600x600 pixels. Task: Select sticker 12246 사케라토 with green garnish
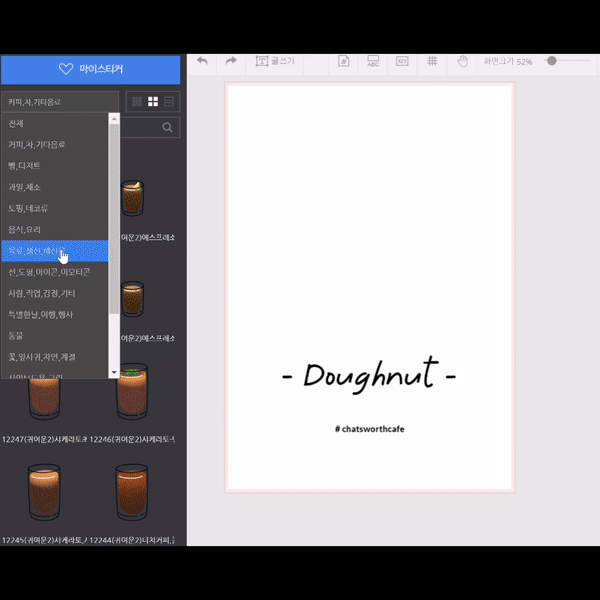coord(132,391)
